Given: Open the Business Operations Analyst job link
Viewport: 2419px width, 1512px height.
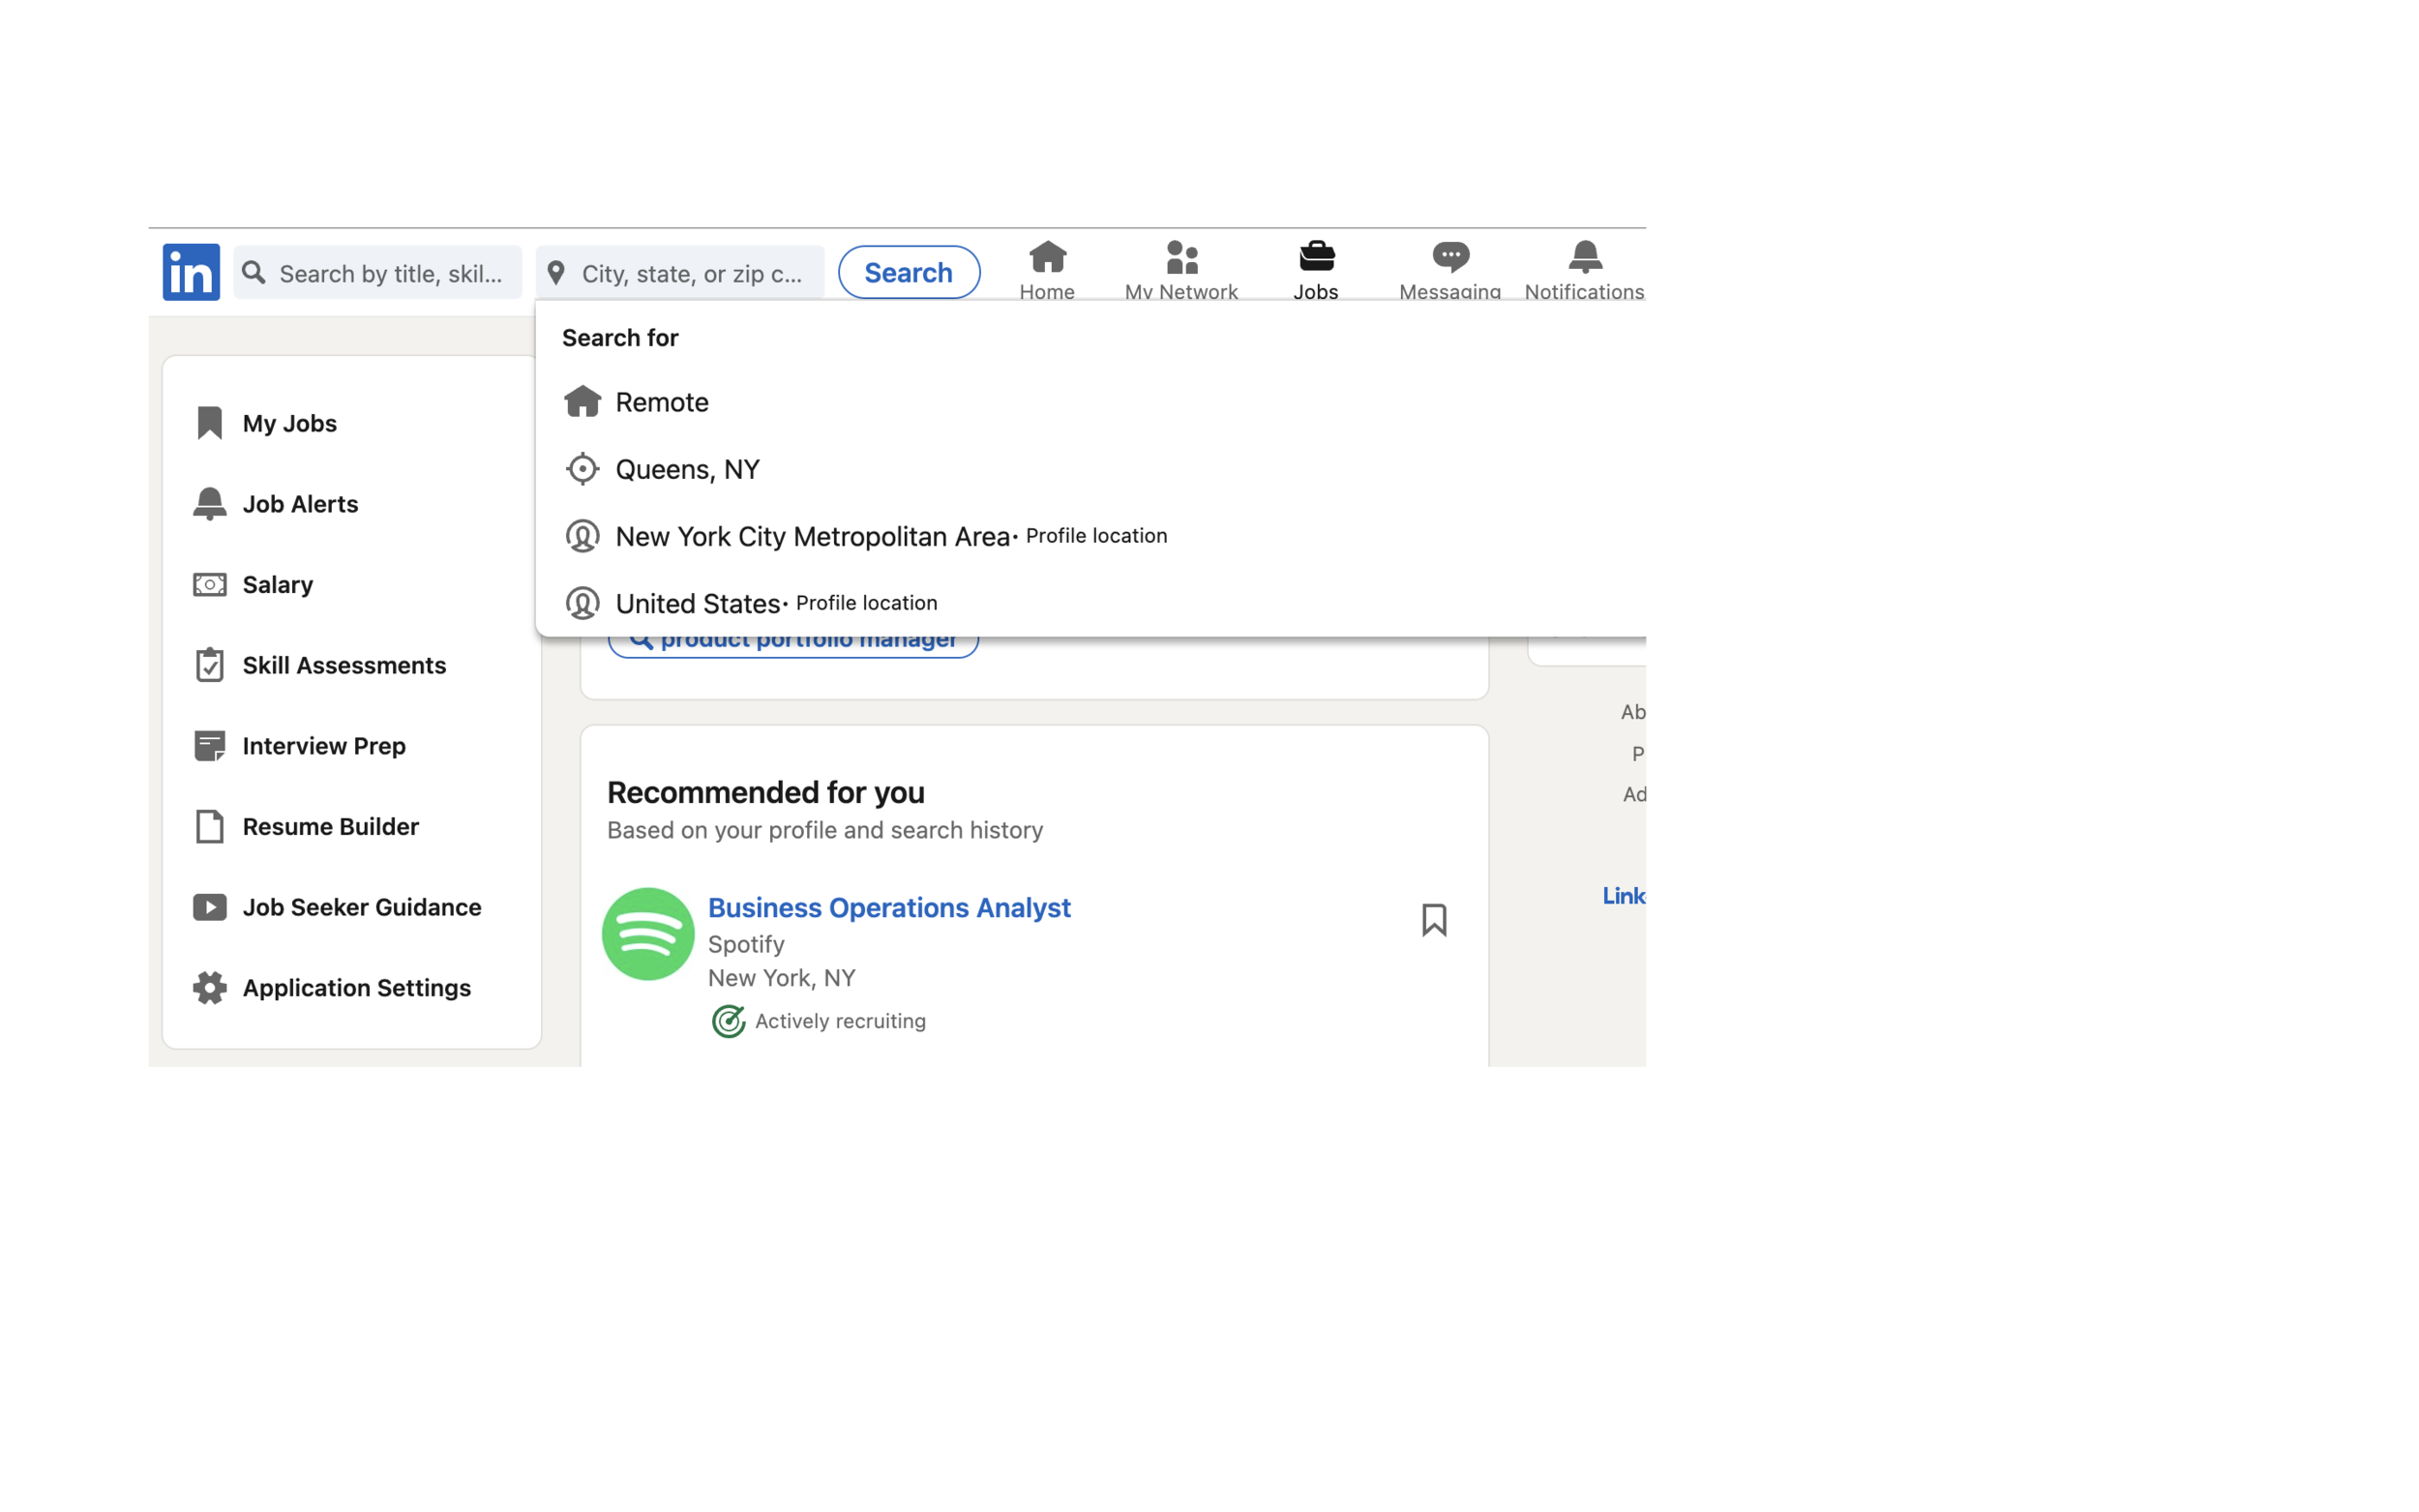Looking at the screenshot, I should pyautogui.click(x=889, y=907).
